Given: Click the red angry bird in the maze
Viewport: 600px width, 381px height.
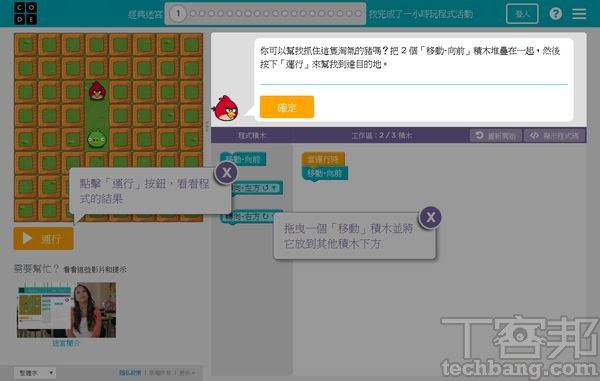Looking at the screenshot, I should 97,91.
